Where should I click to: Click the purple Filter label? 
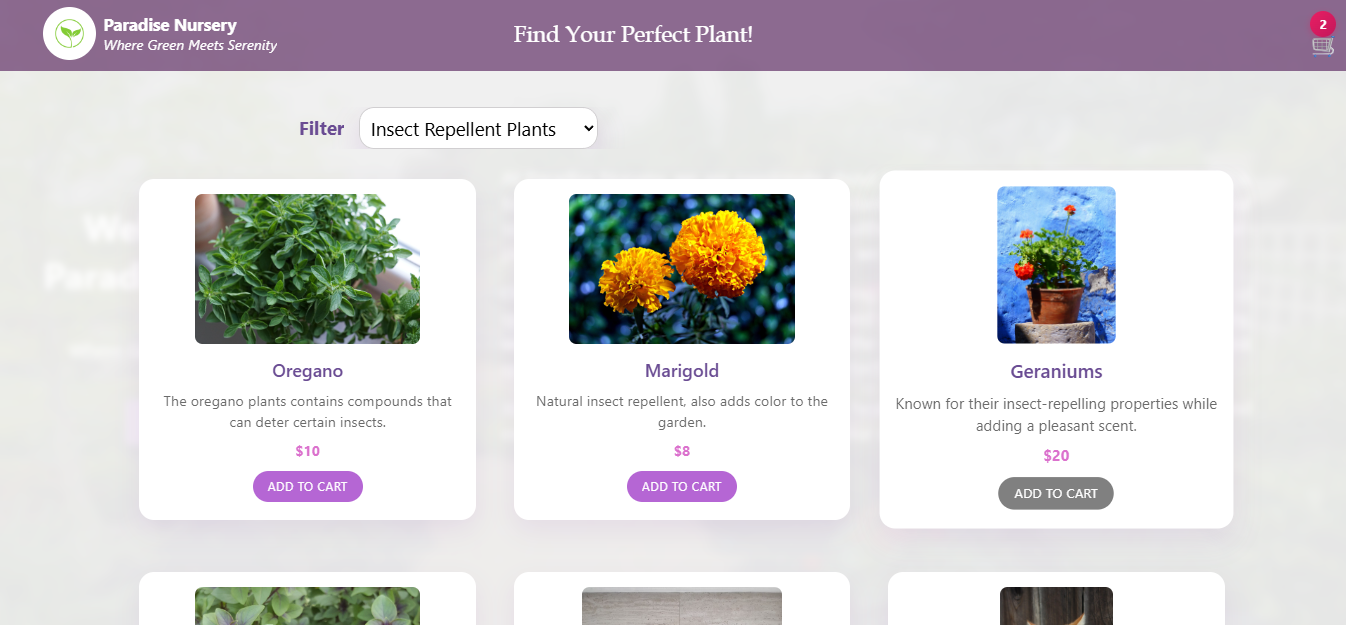pyautogui.click(x=321, y=128)
